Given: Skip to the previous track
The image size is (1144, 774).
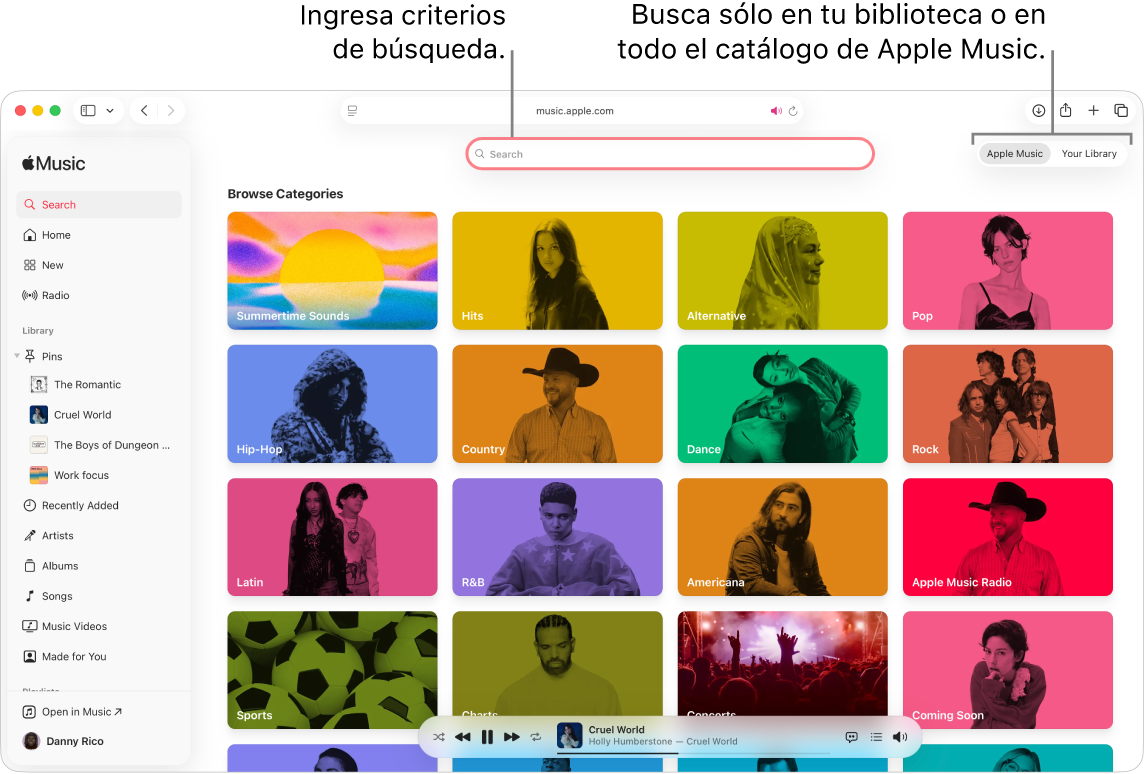Looking at the screenshot, I should point(463,737).
